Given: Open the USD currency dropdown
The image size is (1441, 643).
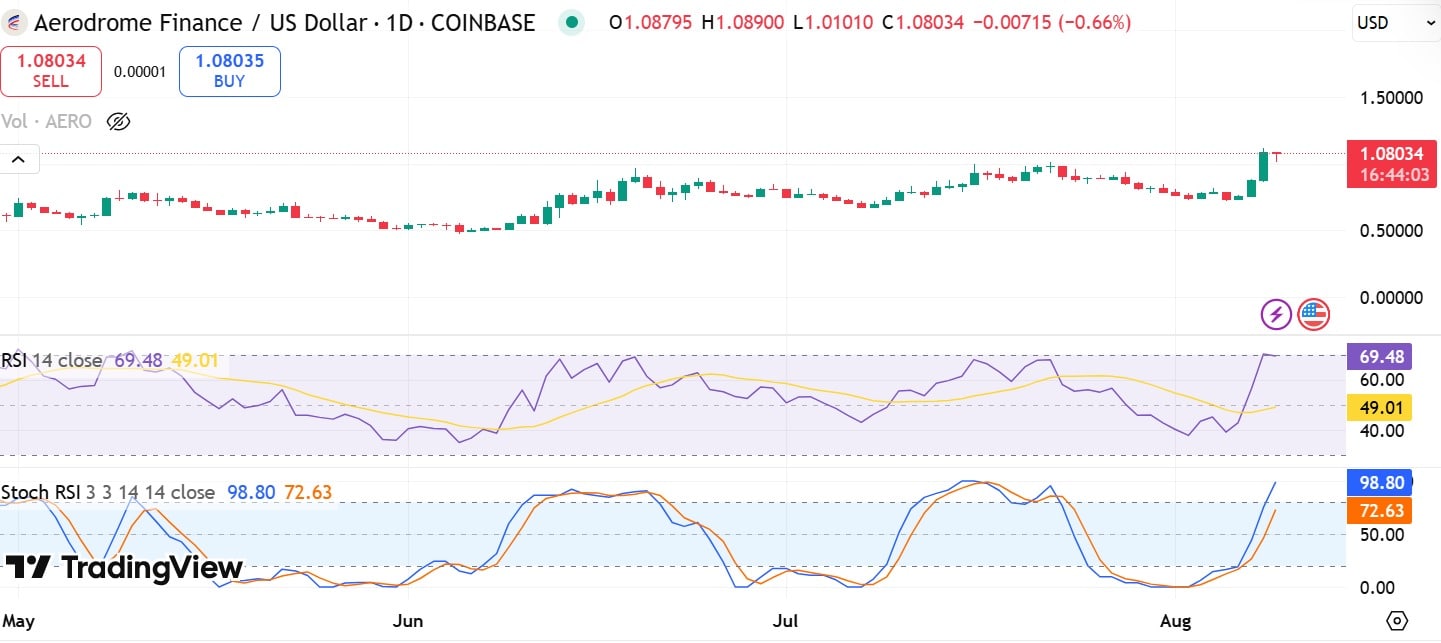Looking at the screenshot, I should (x=1396, y=22).
